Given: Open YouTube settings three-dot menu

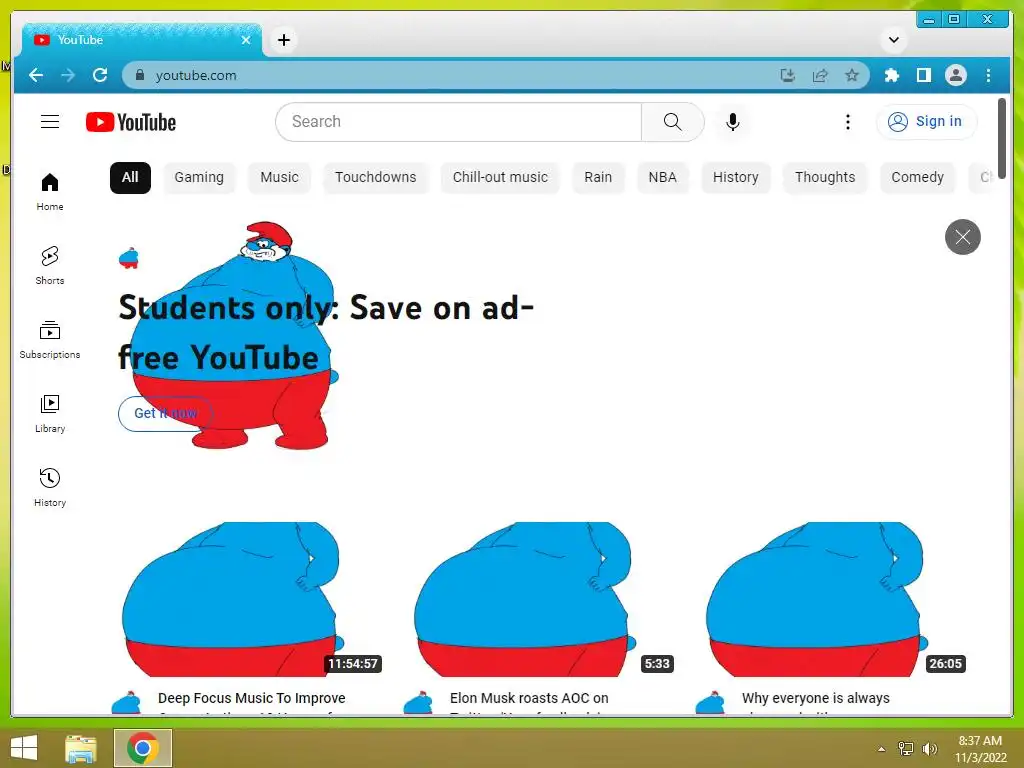Looking at the screenshot, I should point(848,121).
